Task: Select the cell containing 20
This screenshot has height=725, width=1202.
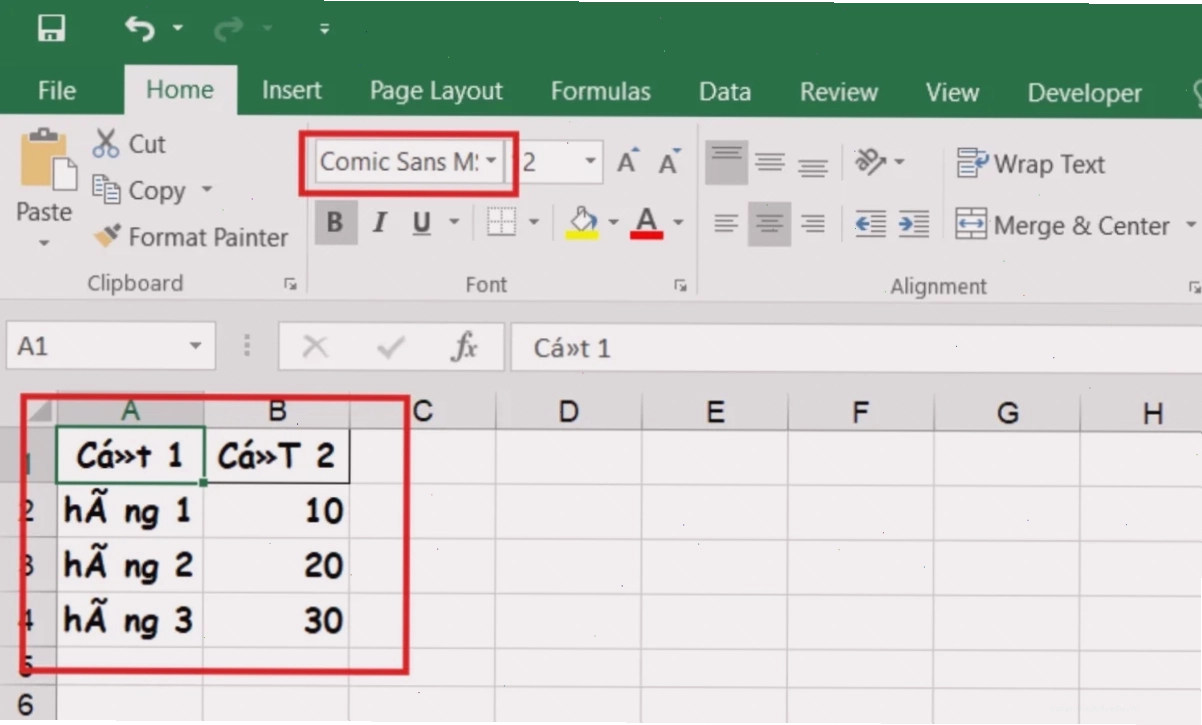Action: (276, 566)
